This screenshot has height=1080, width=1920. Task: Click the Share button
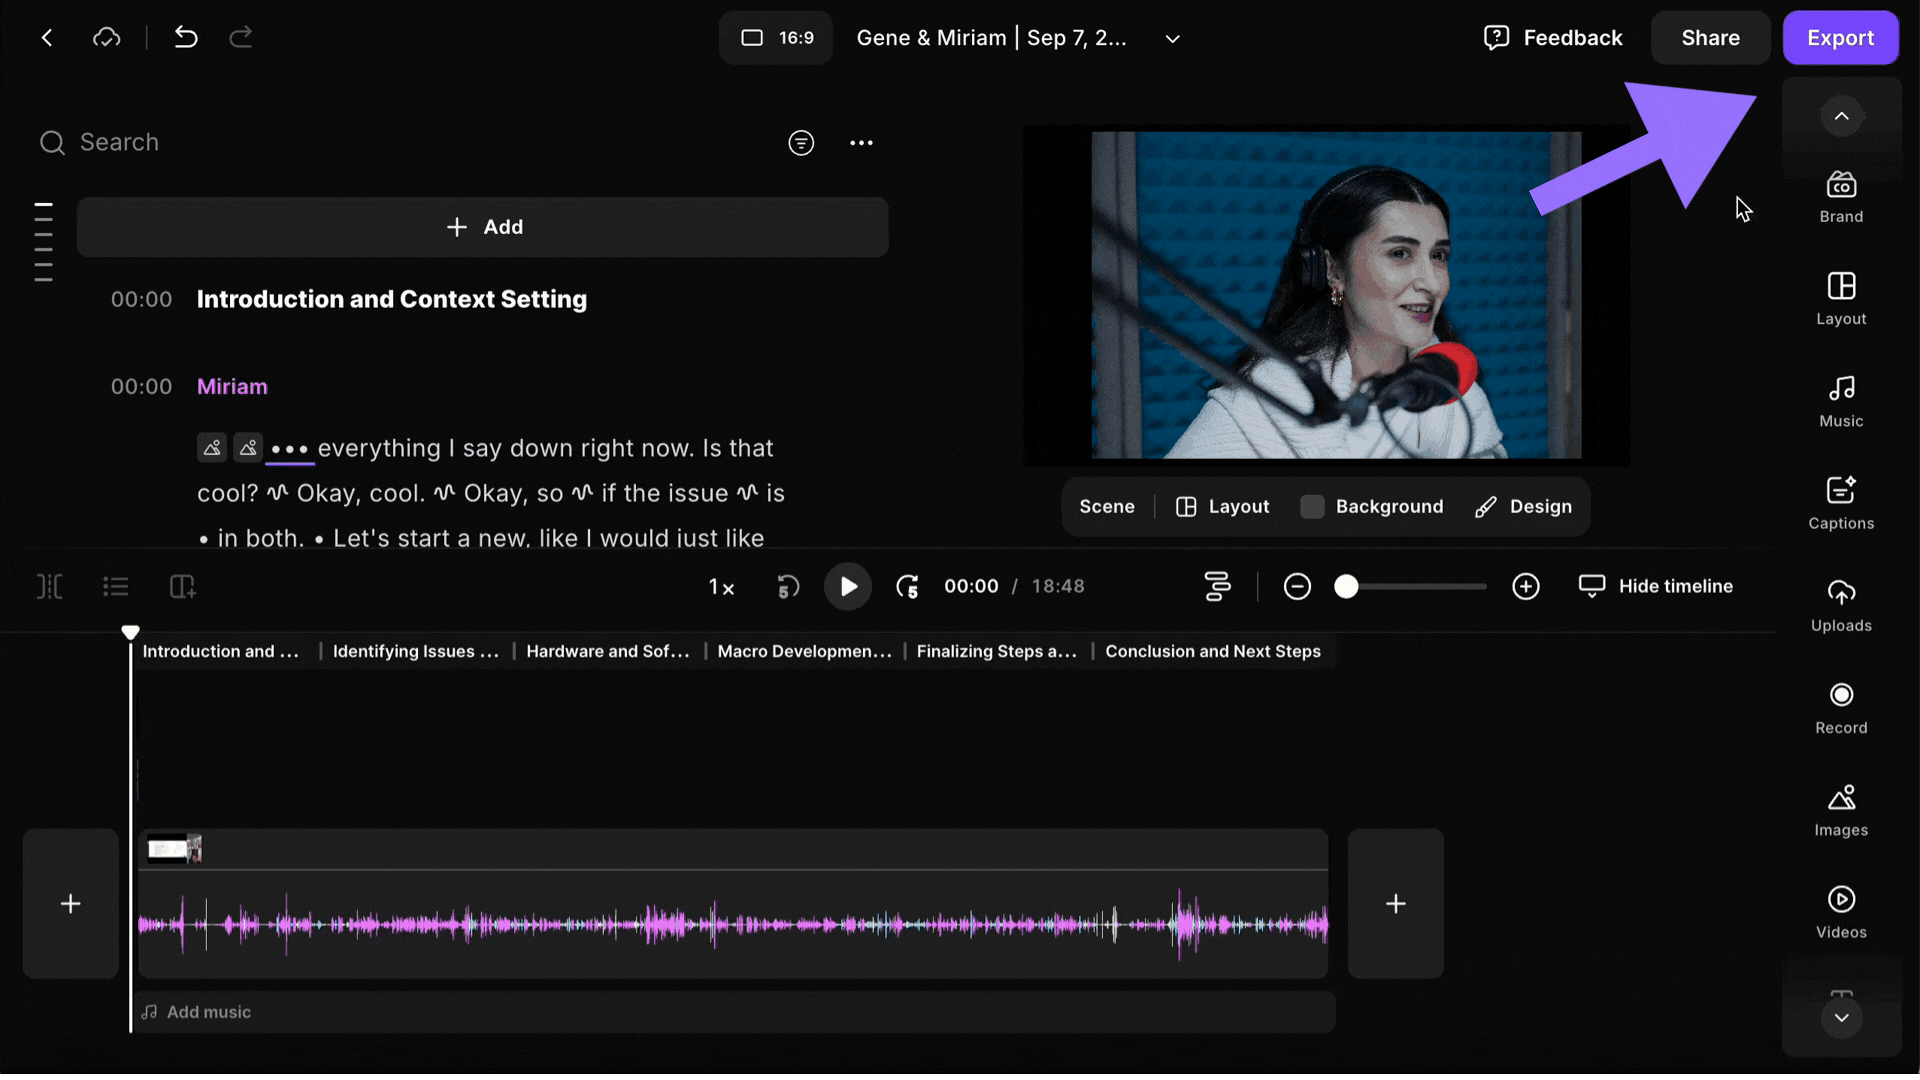click(1710, 38)
